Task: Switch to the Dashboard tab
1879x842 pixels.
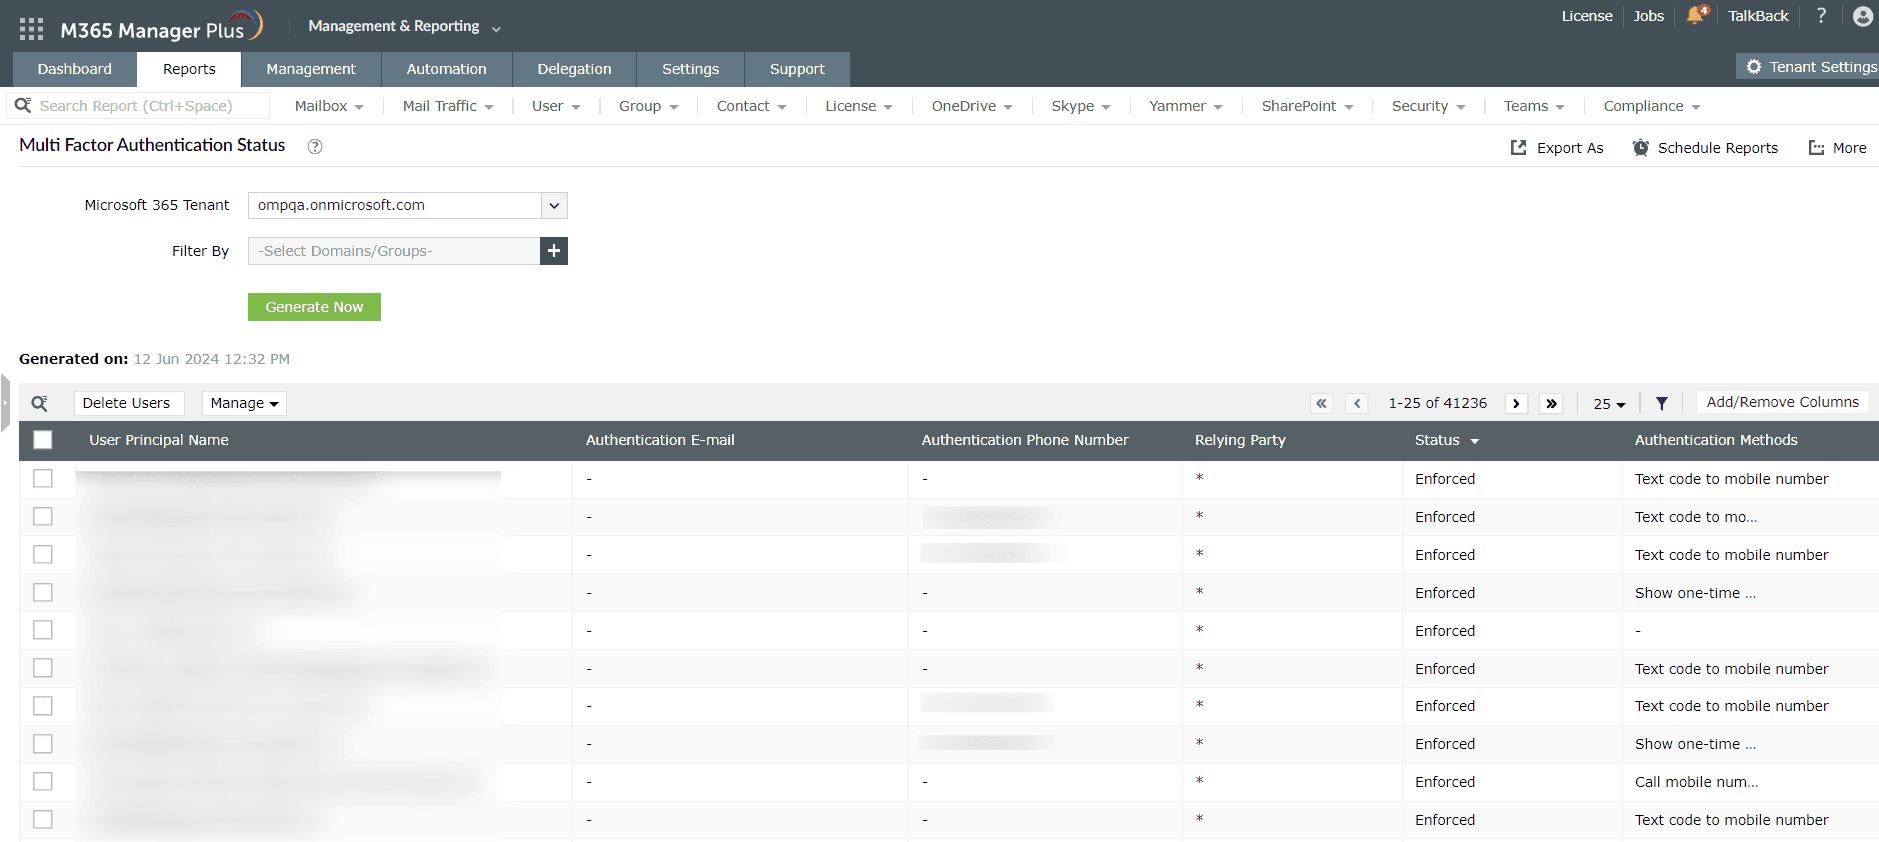Action: [x=75, y=69]
